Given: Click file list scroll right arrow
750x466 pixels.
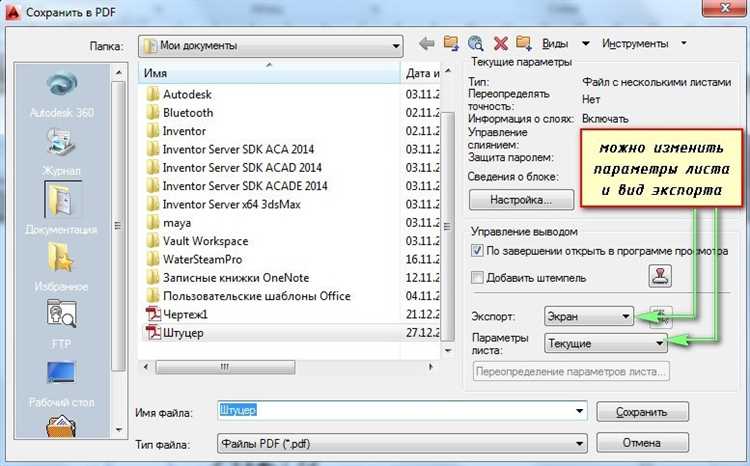Looking at the screenshot, I should 430,367.
